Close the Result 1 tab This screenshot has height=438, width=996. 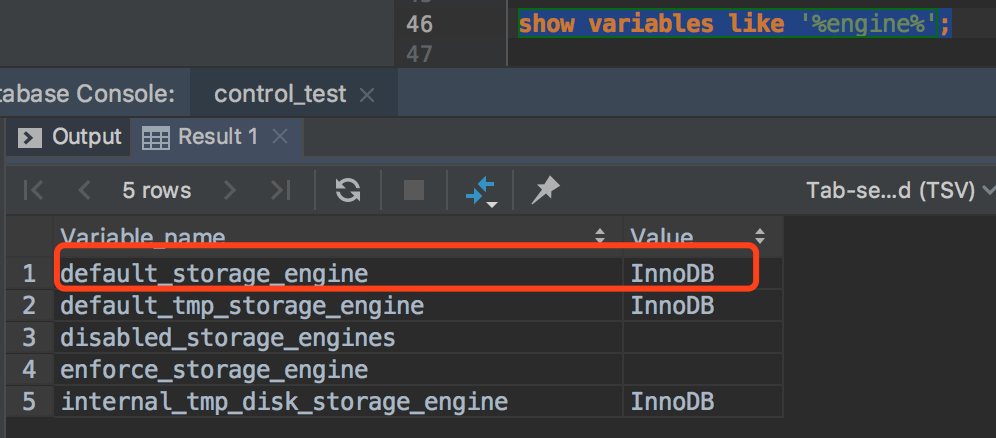(x=280, y=137)
